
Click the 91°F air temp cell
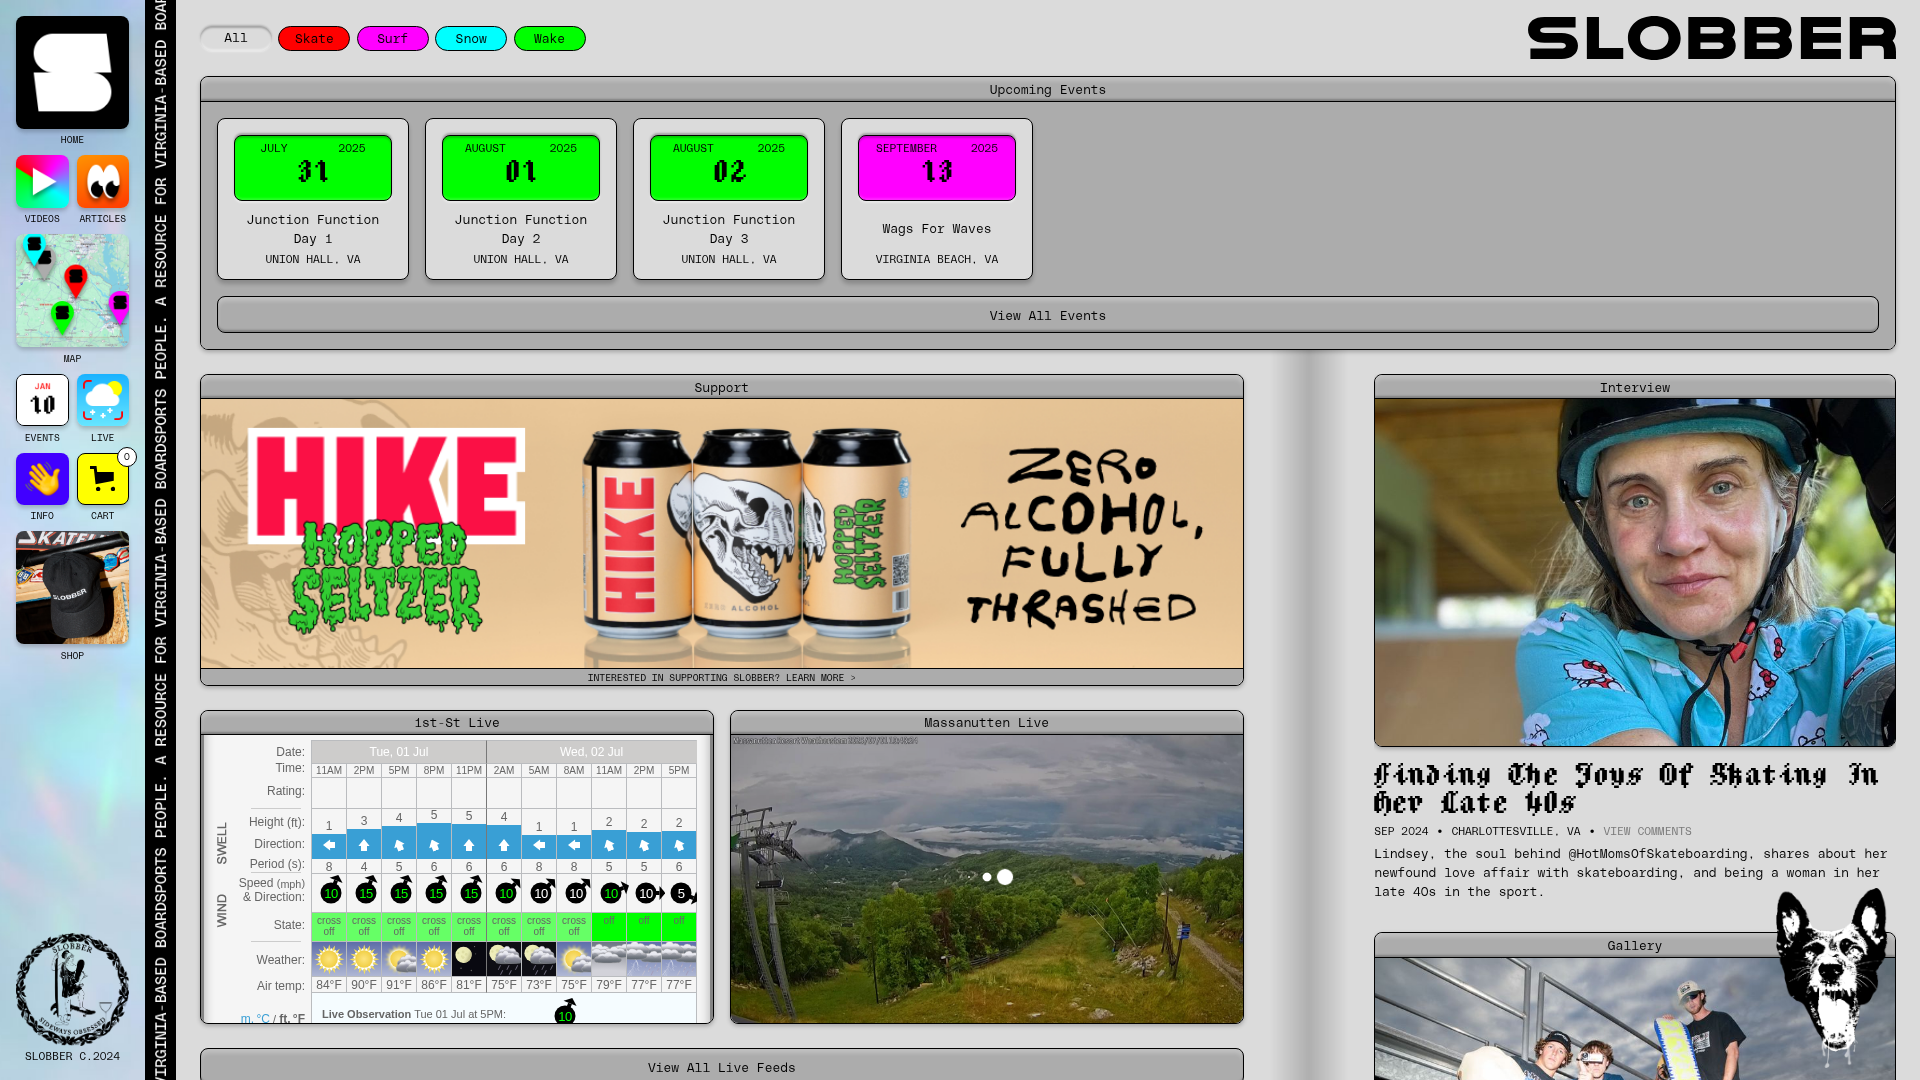click(x=399, y=985)
